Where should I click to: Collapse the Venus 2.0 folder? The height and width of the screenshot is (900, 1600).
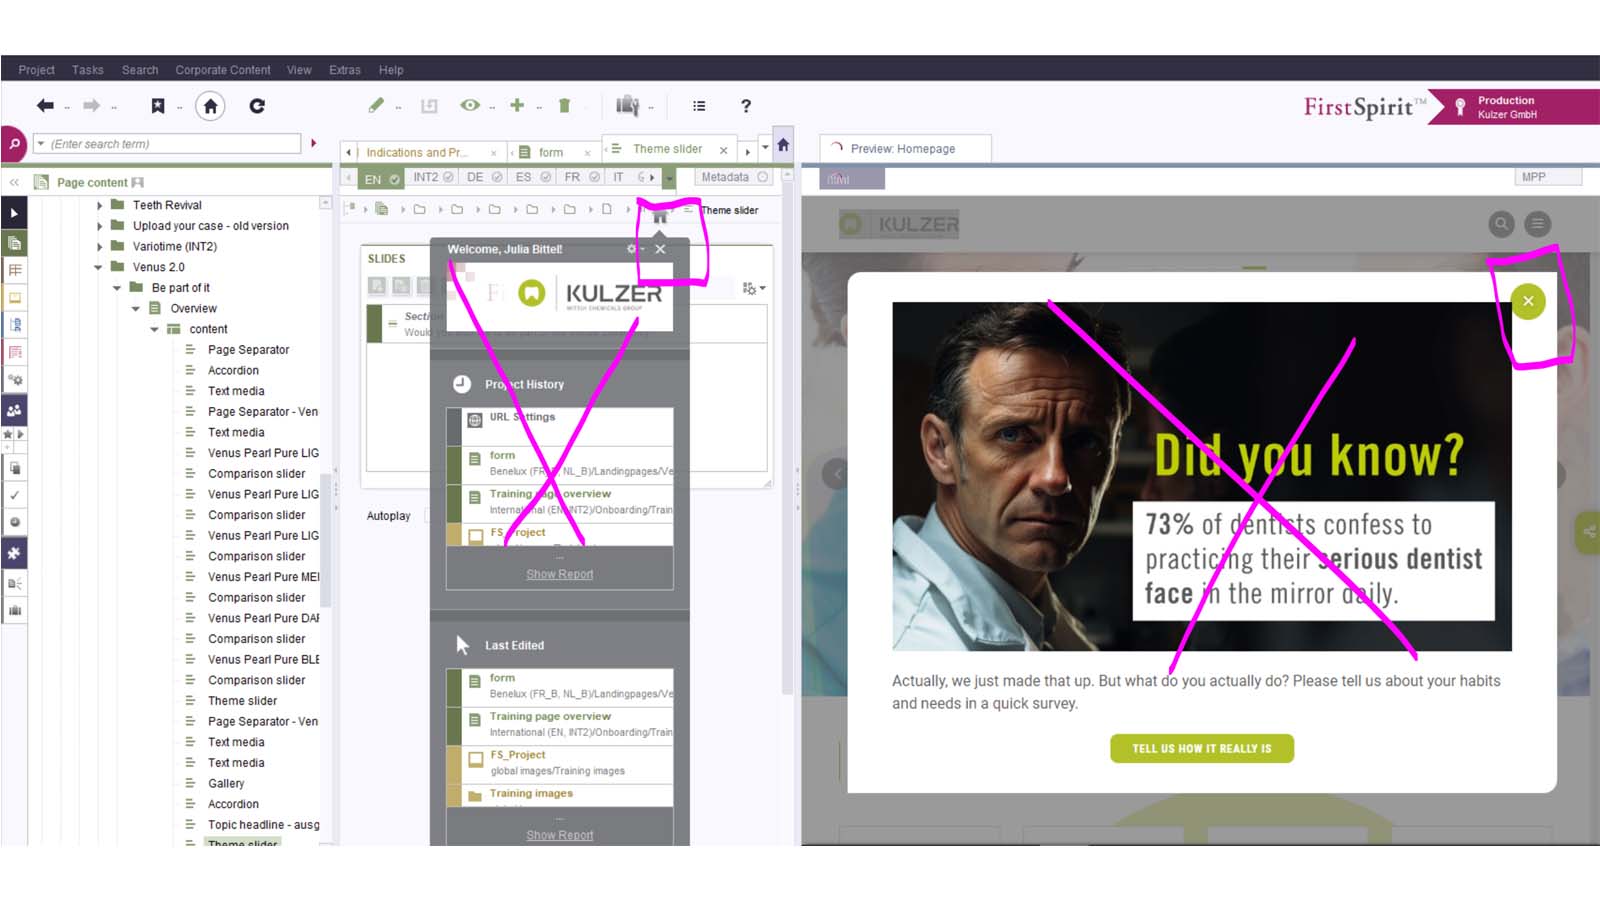point(98,267)
